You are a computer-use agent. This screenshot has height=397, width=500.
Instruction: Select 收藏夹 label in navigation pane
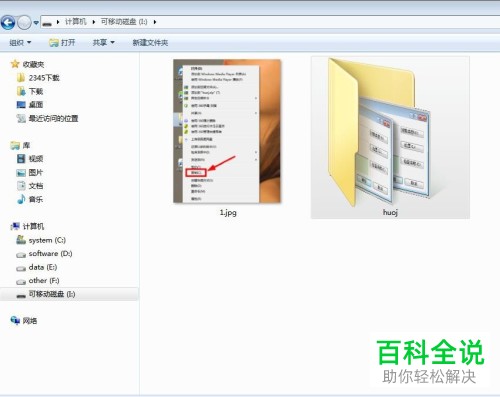coord(33,64)
